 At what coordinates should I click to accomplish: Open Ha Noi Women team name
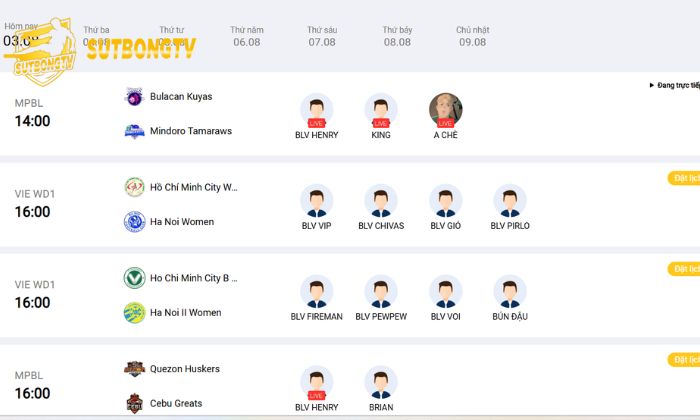182,221
